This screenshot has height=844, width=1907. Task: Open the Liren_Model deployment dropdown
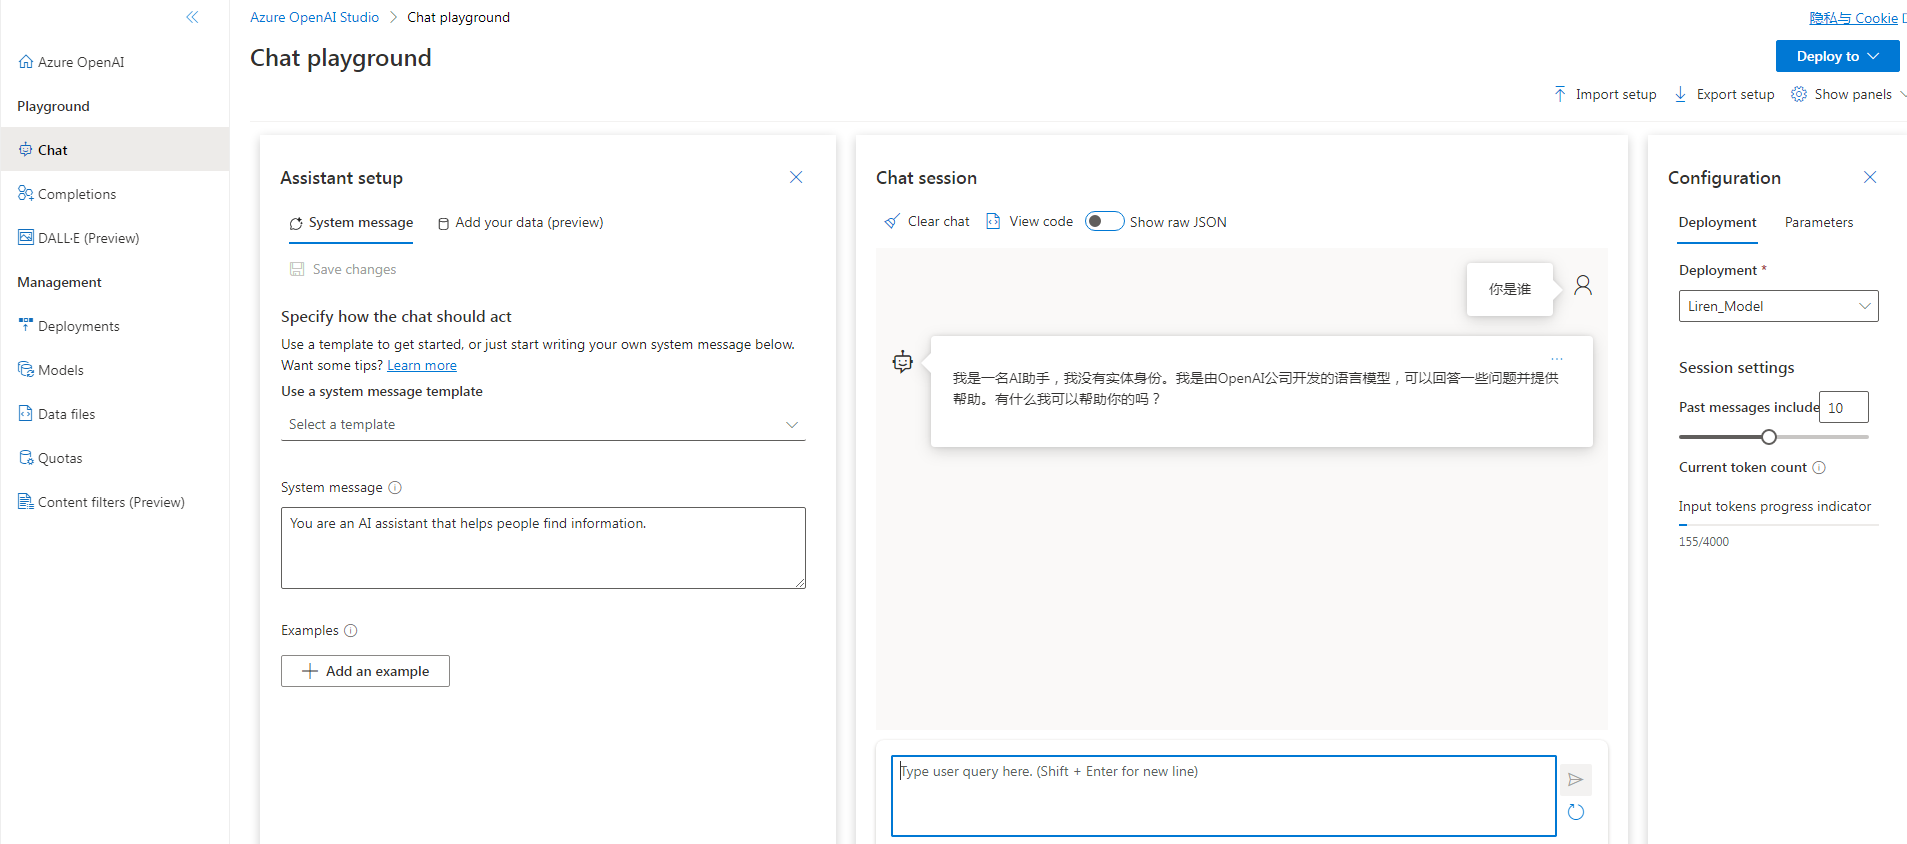click(x=1778, y=306)
